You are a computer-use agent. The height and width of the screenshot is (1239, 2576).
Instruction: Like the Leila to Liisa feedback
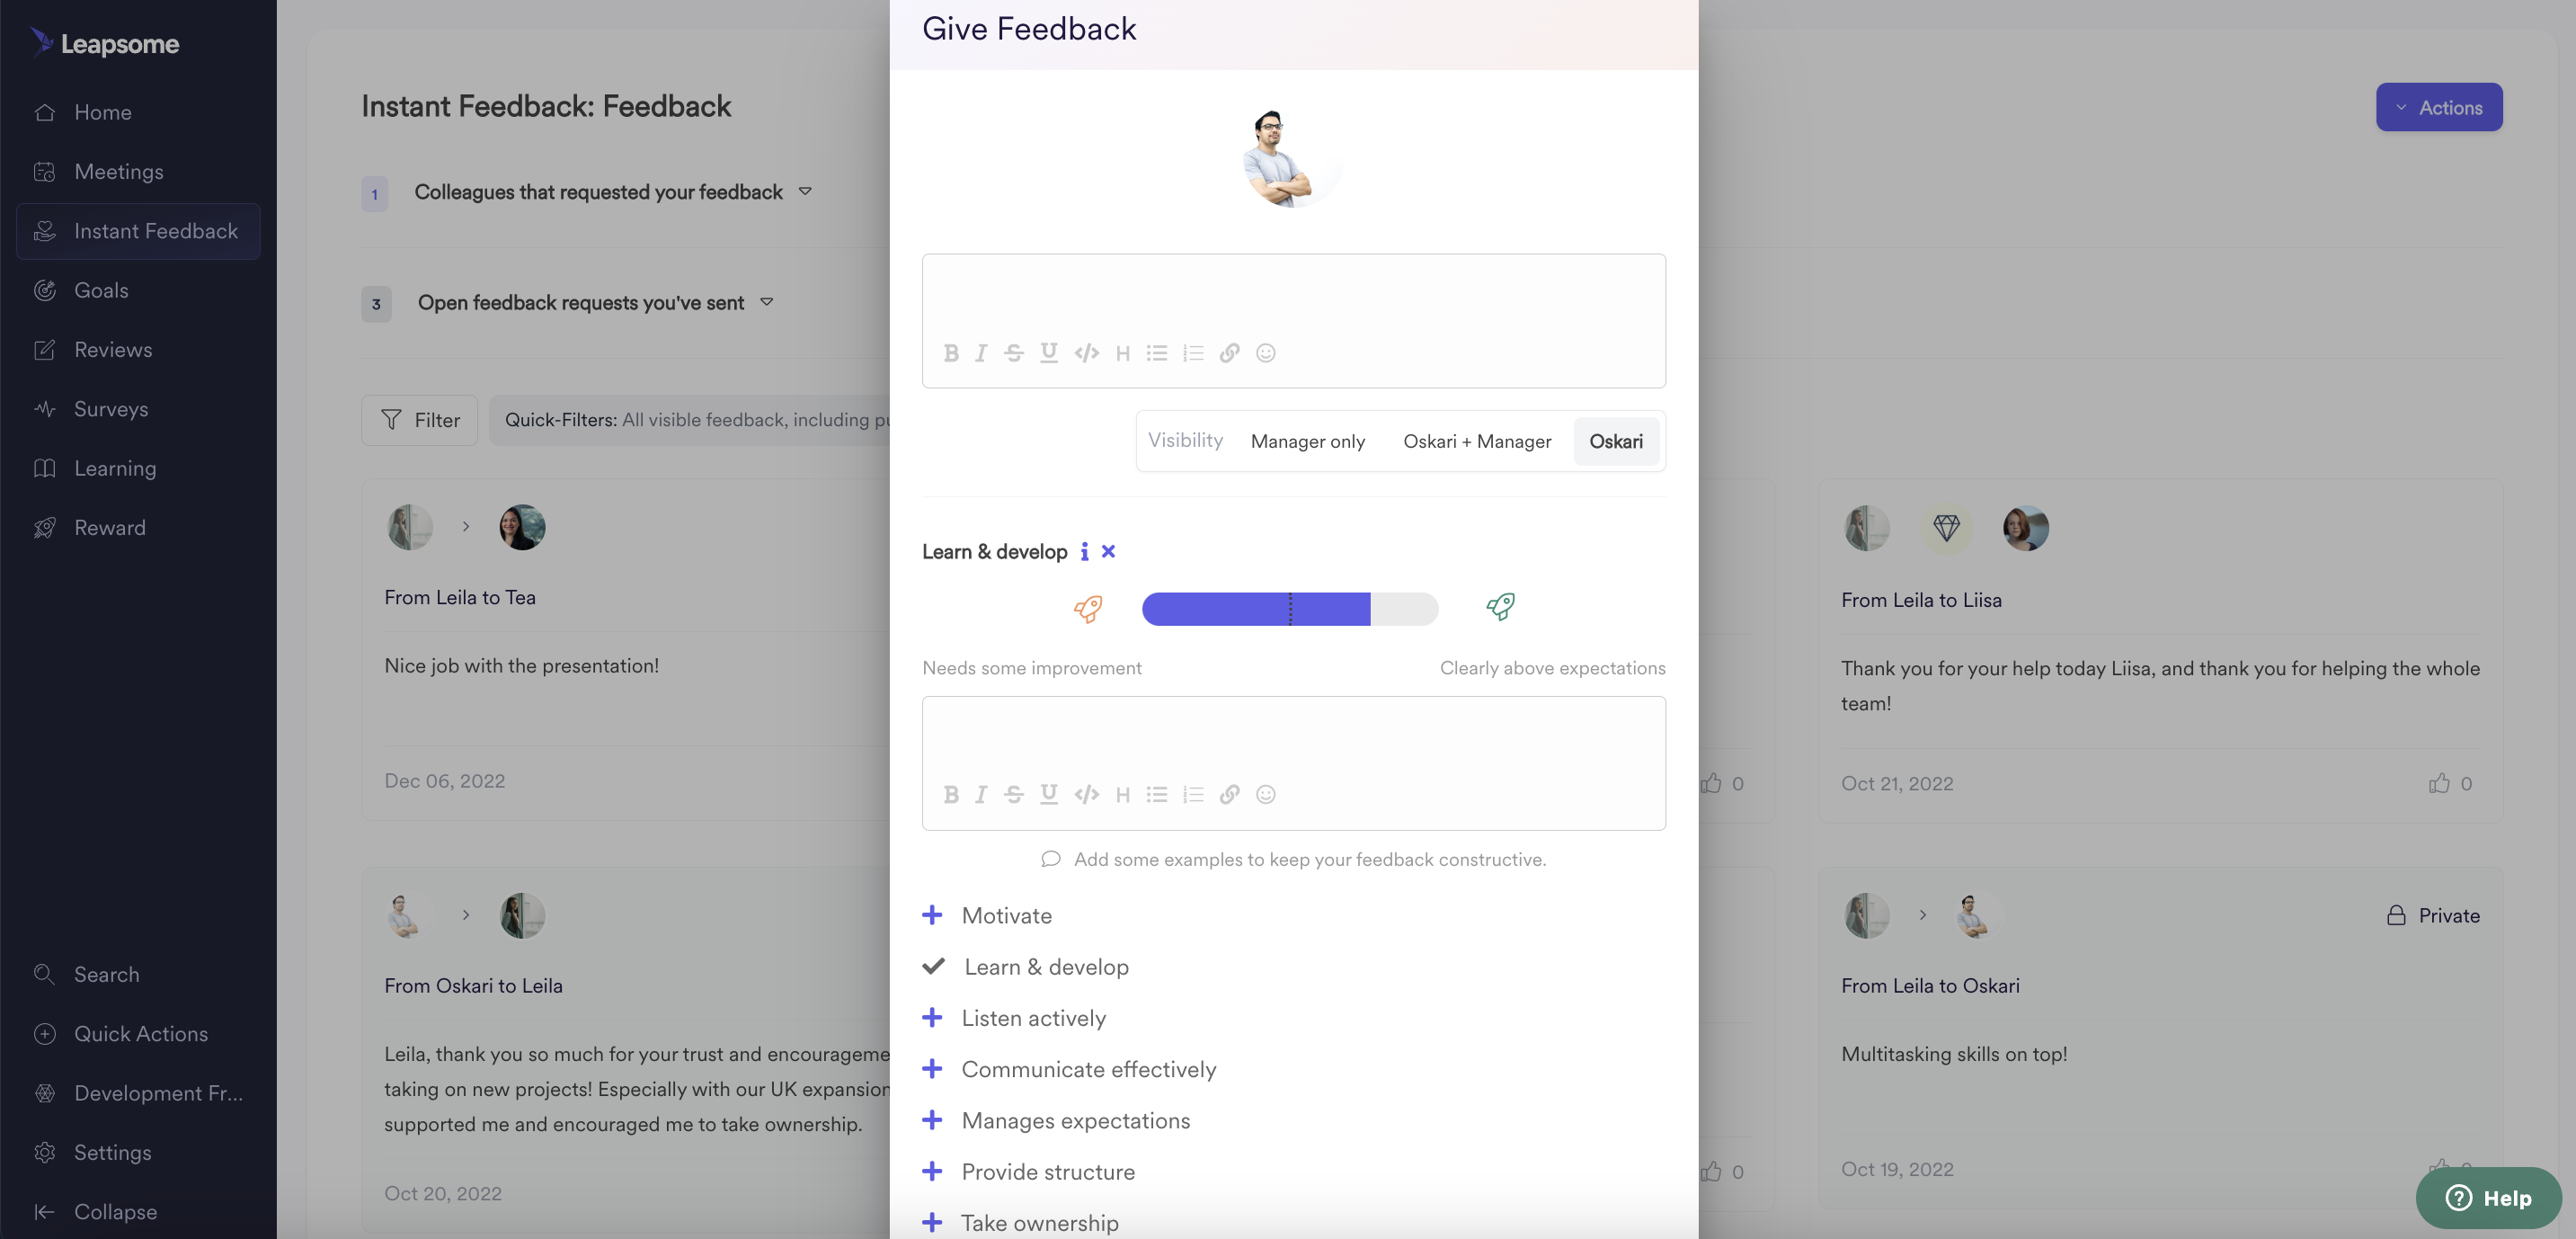click(x=2439, y=784)
